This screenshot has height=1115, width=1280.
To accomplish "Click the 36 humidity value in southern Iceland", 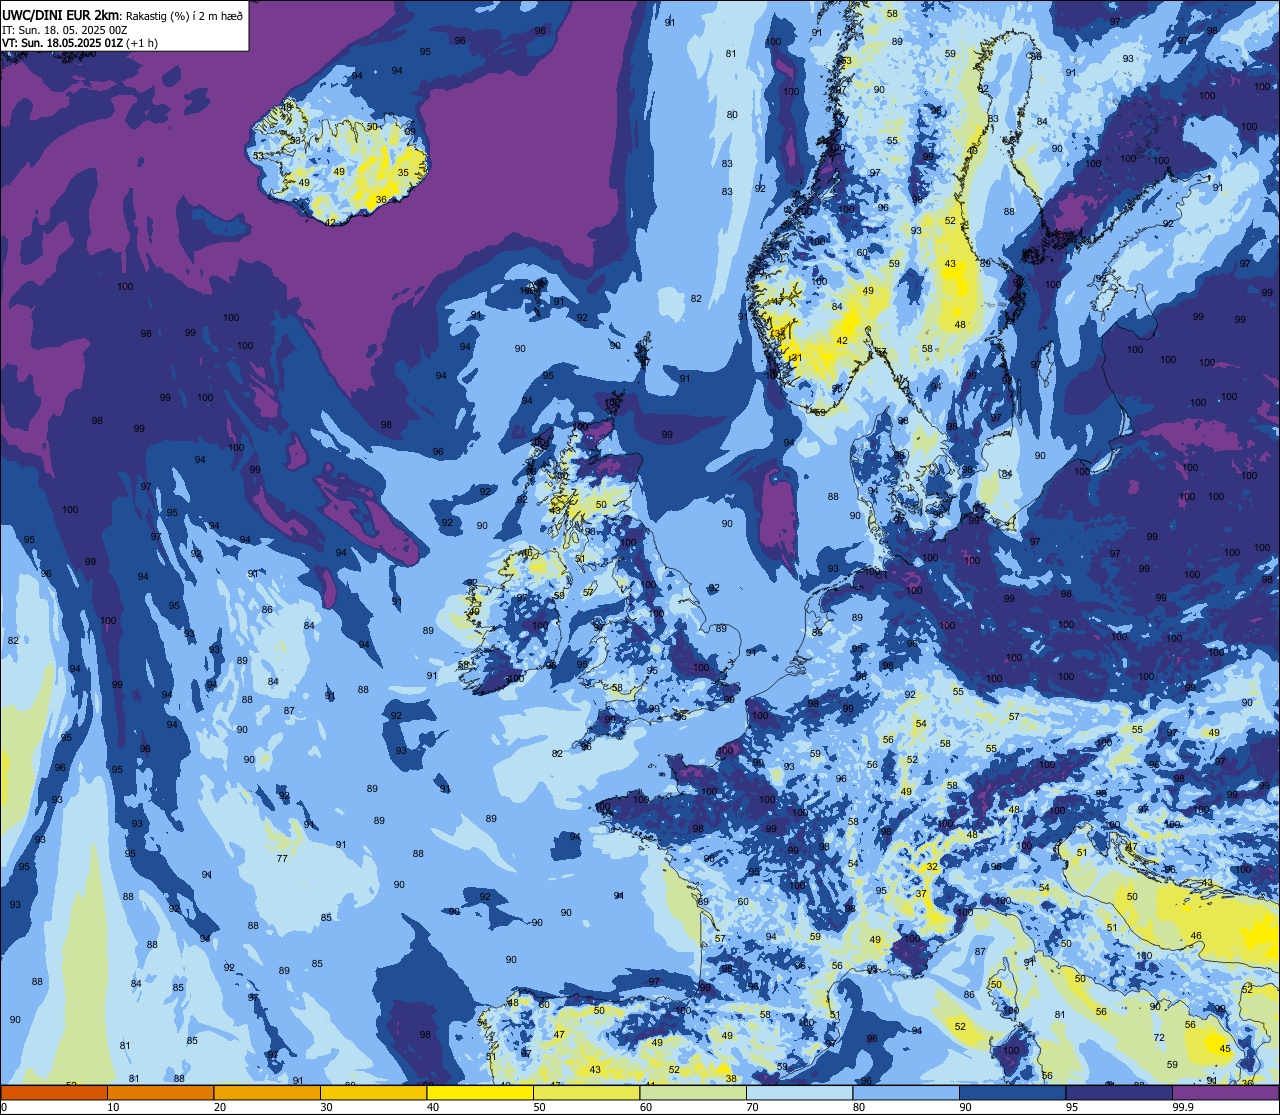I will (381, 200).
